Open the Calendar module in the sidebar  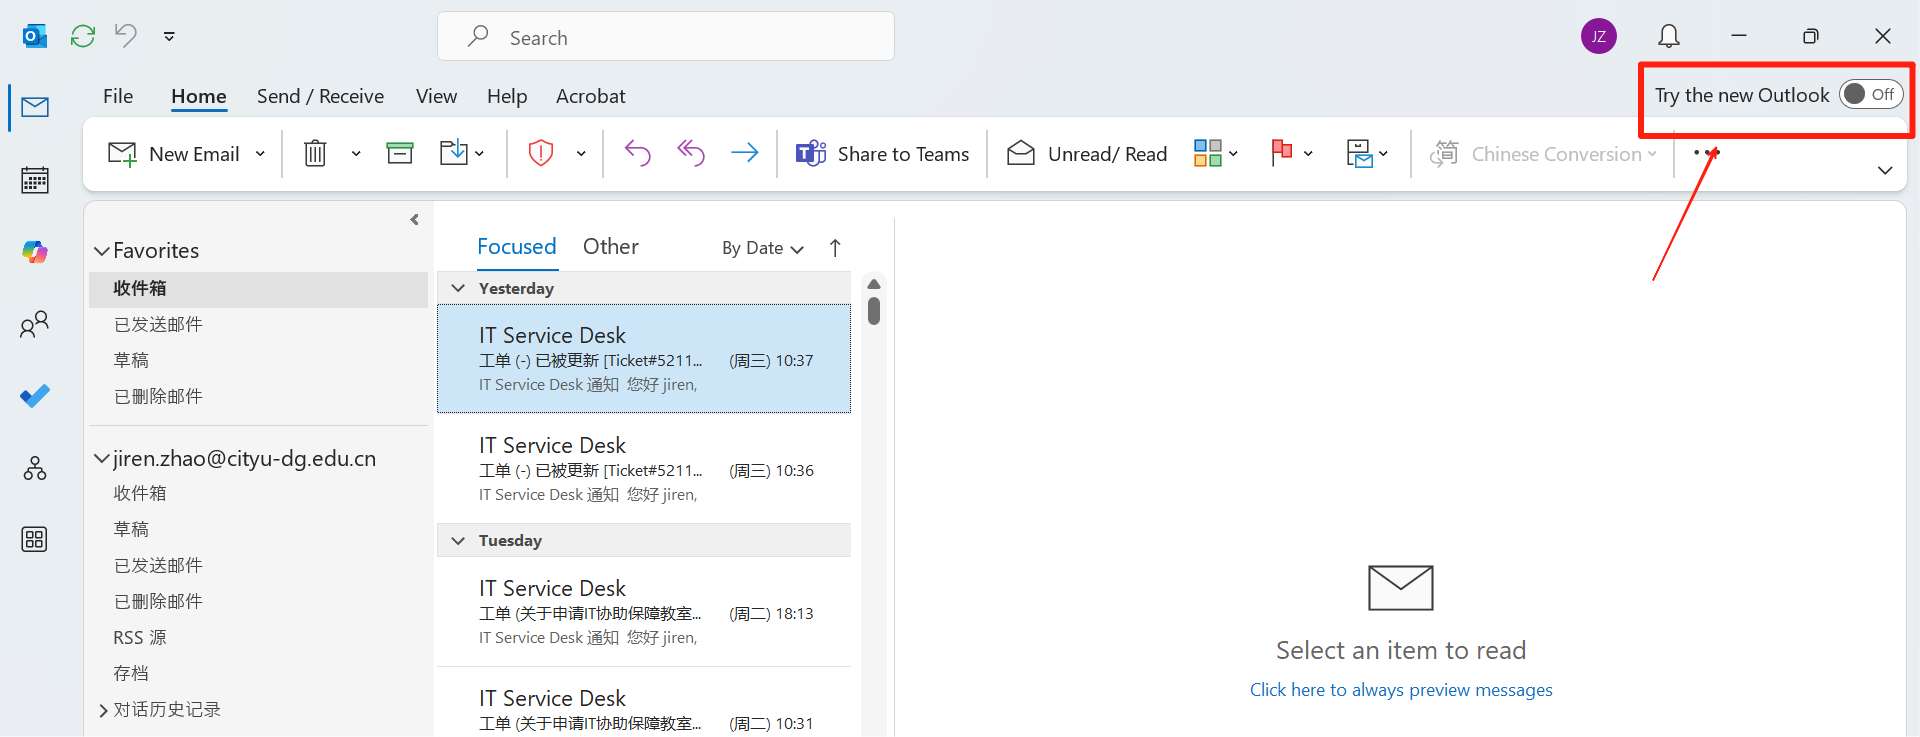(x=35, y=180)
